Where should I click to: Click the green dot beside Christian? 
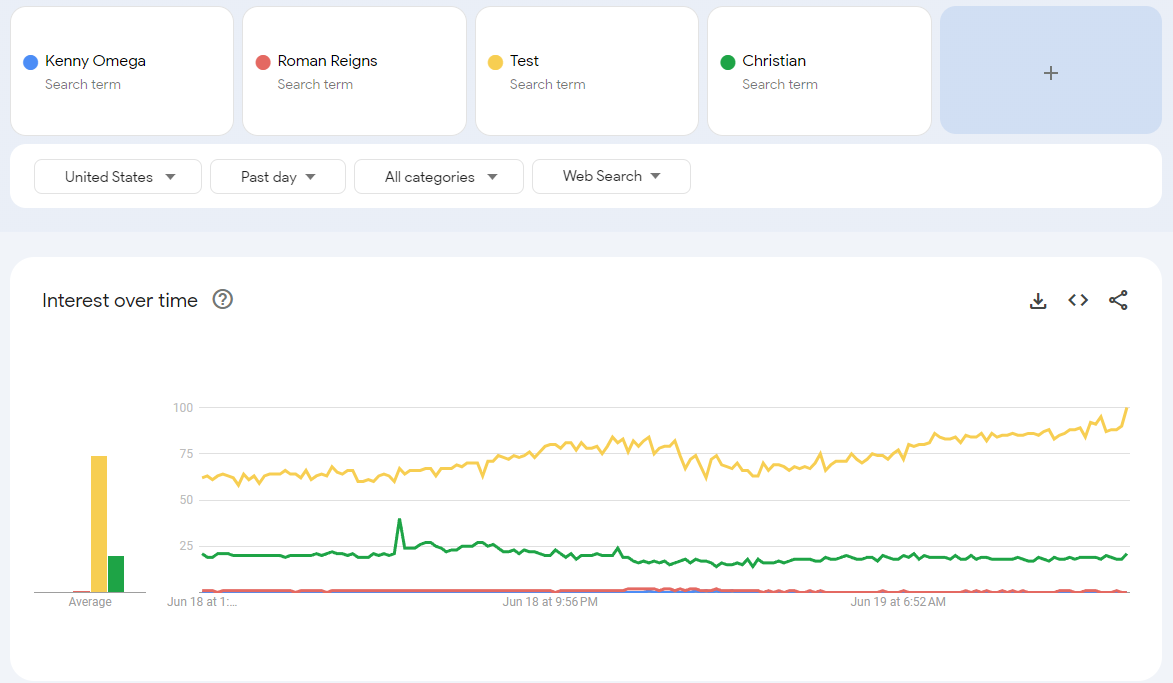[x=728, y=62]
